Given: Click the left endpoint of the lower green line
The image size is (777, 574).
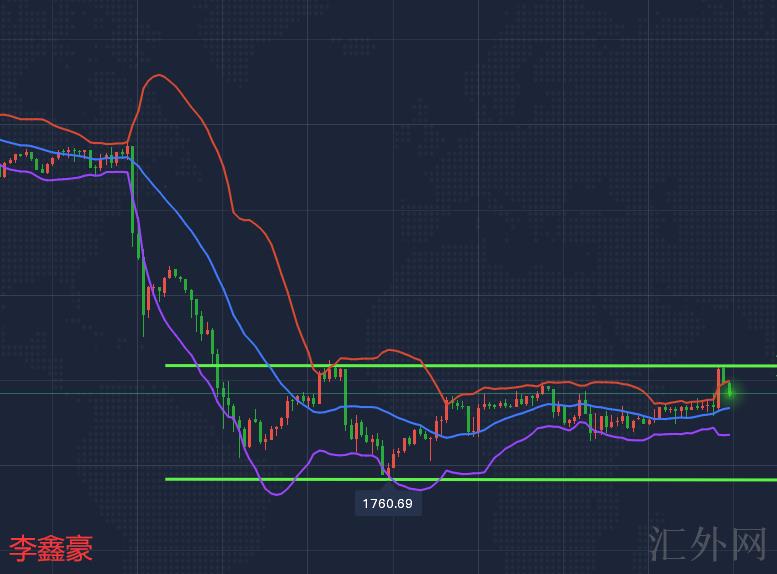Looking at the screenshot, I should pyautogui.click(x=167, y=479).
